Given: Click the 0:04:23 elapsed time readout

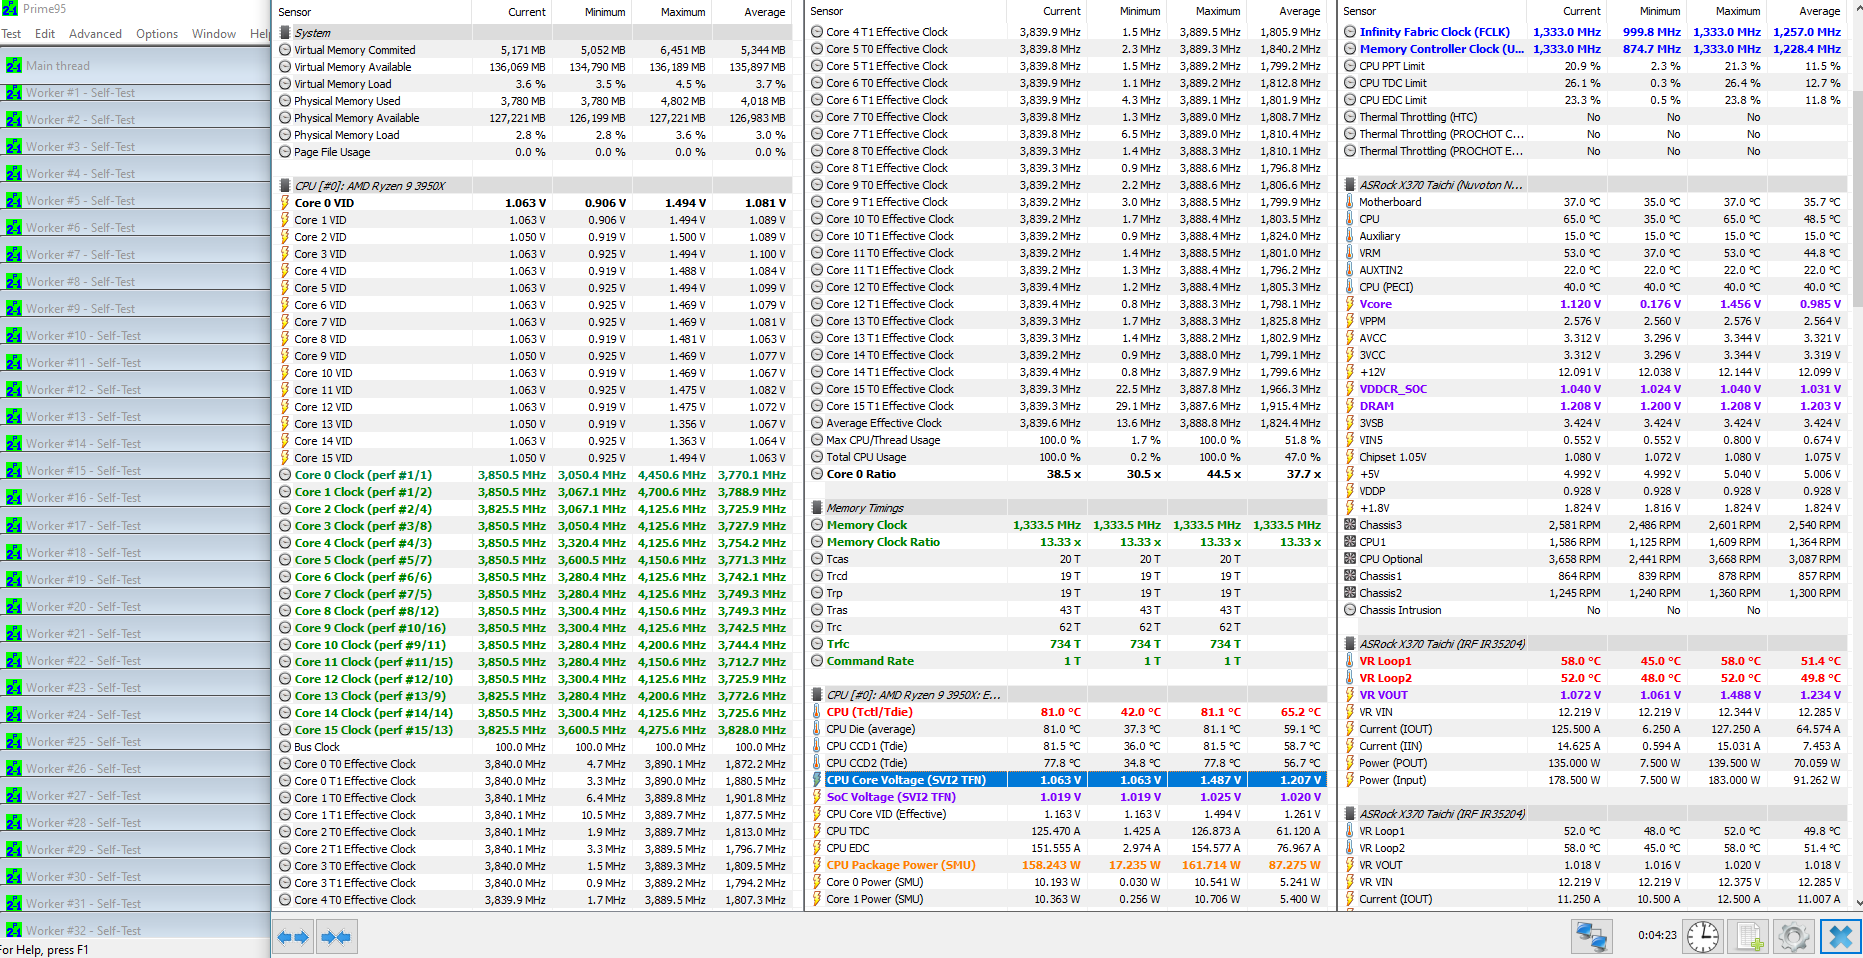Looking at the screenshot, I should 1657,936.
